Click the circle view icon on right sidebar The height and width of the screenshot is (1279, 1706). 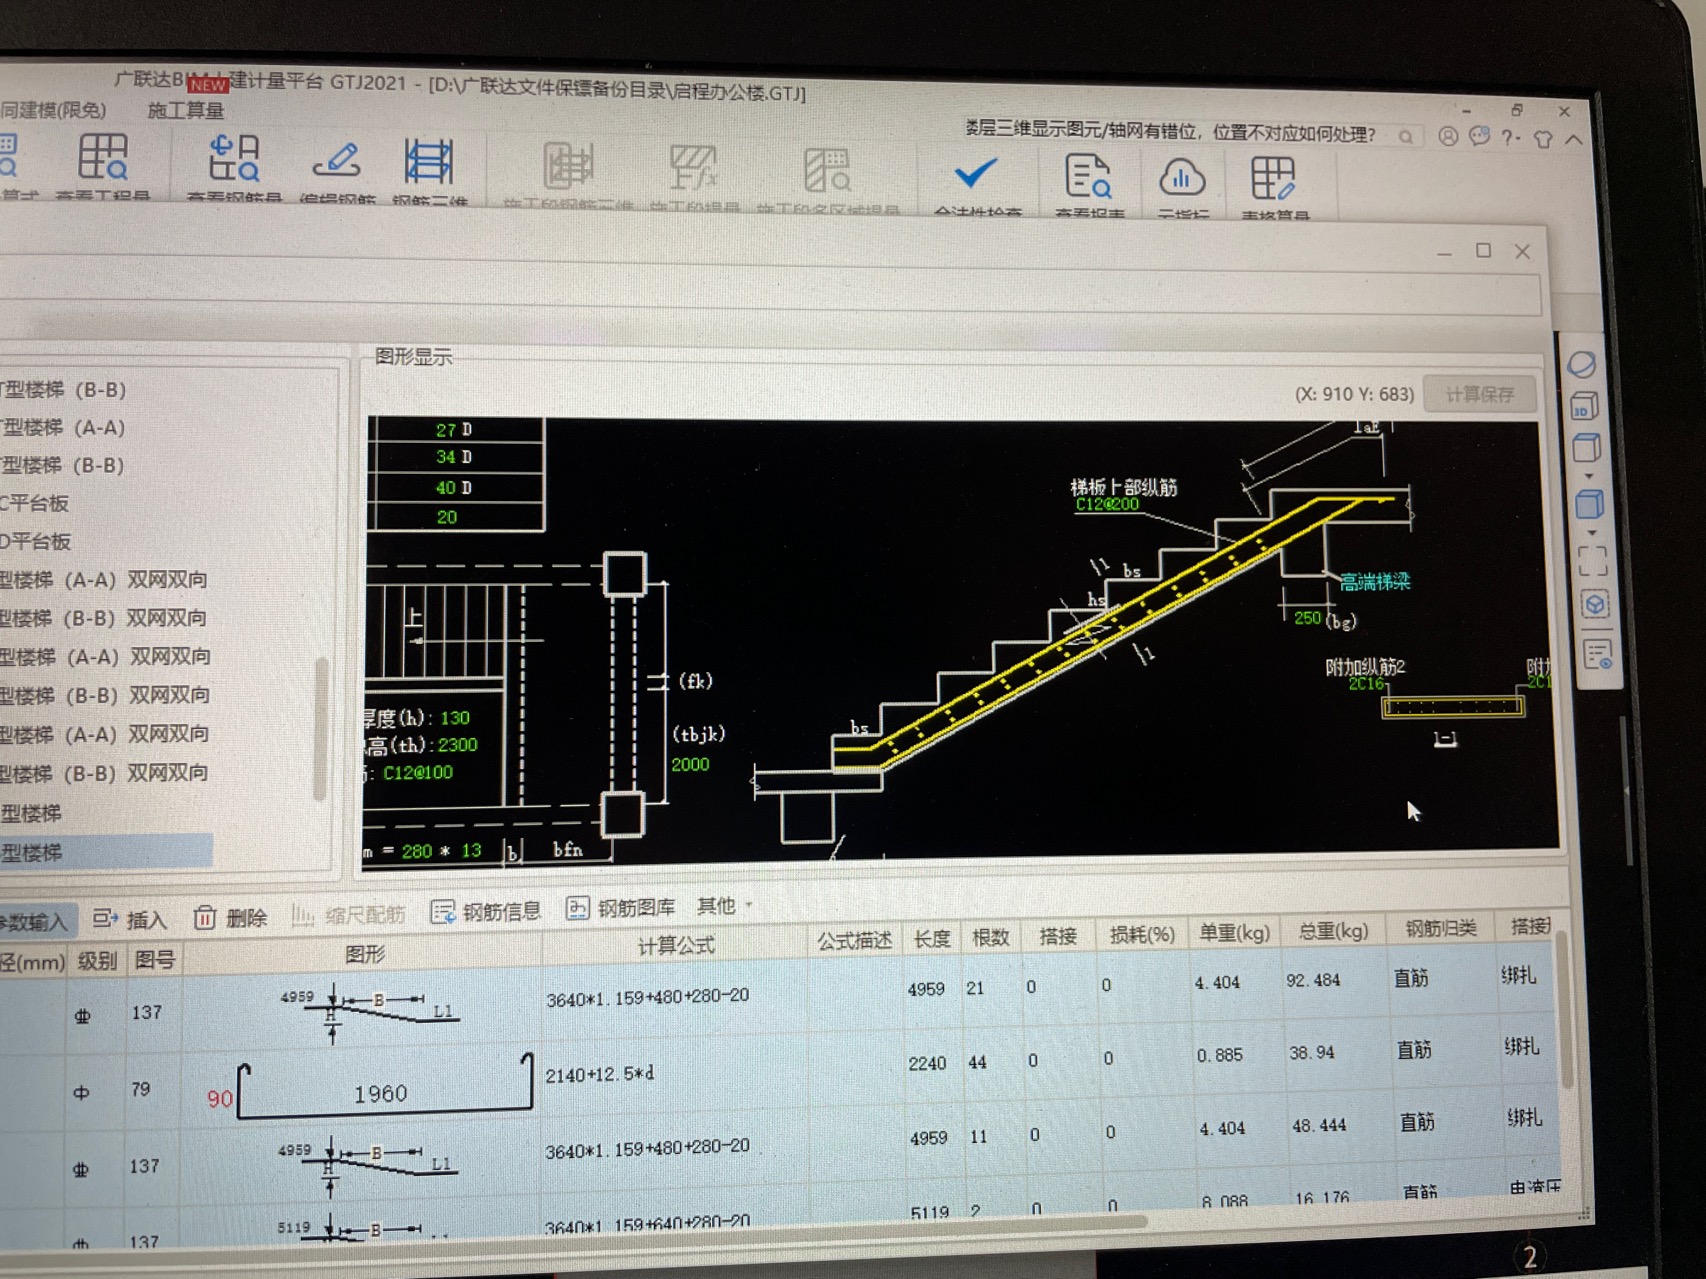pyautogui.click(x=1581, y=365)
